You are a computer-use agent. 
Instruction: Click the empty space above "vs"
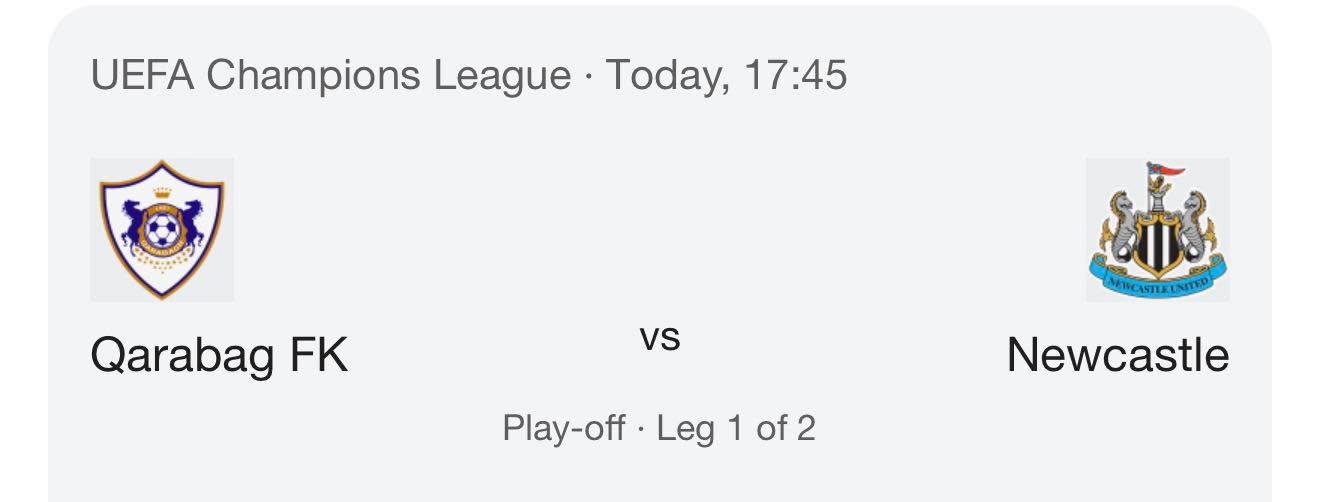pos(660,230)
